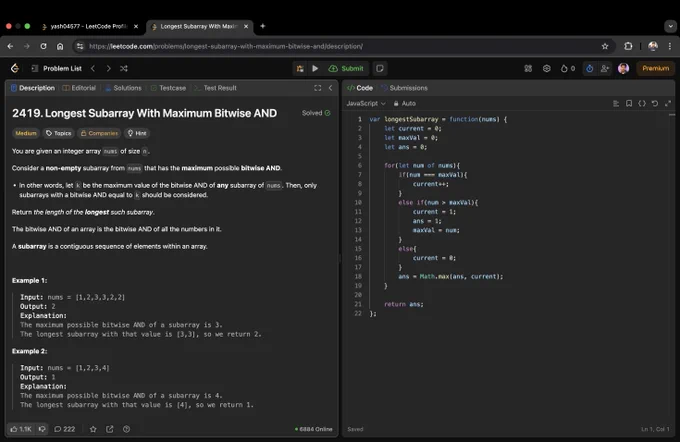Screen dimensions: 680x442
Task: Open the JavaScript language dropdown
Action: coord(366,104)
